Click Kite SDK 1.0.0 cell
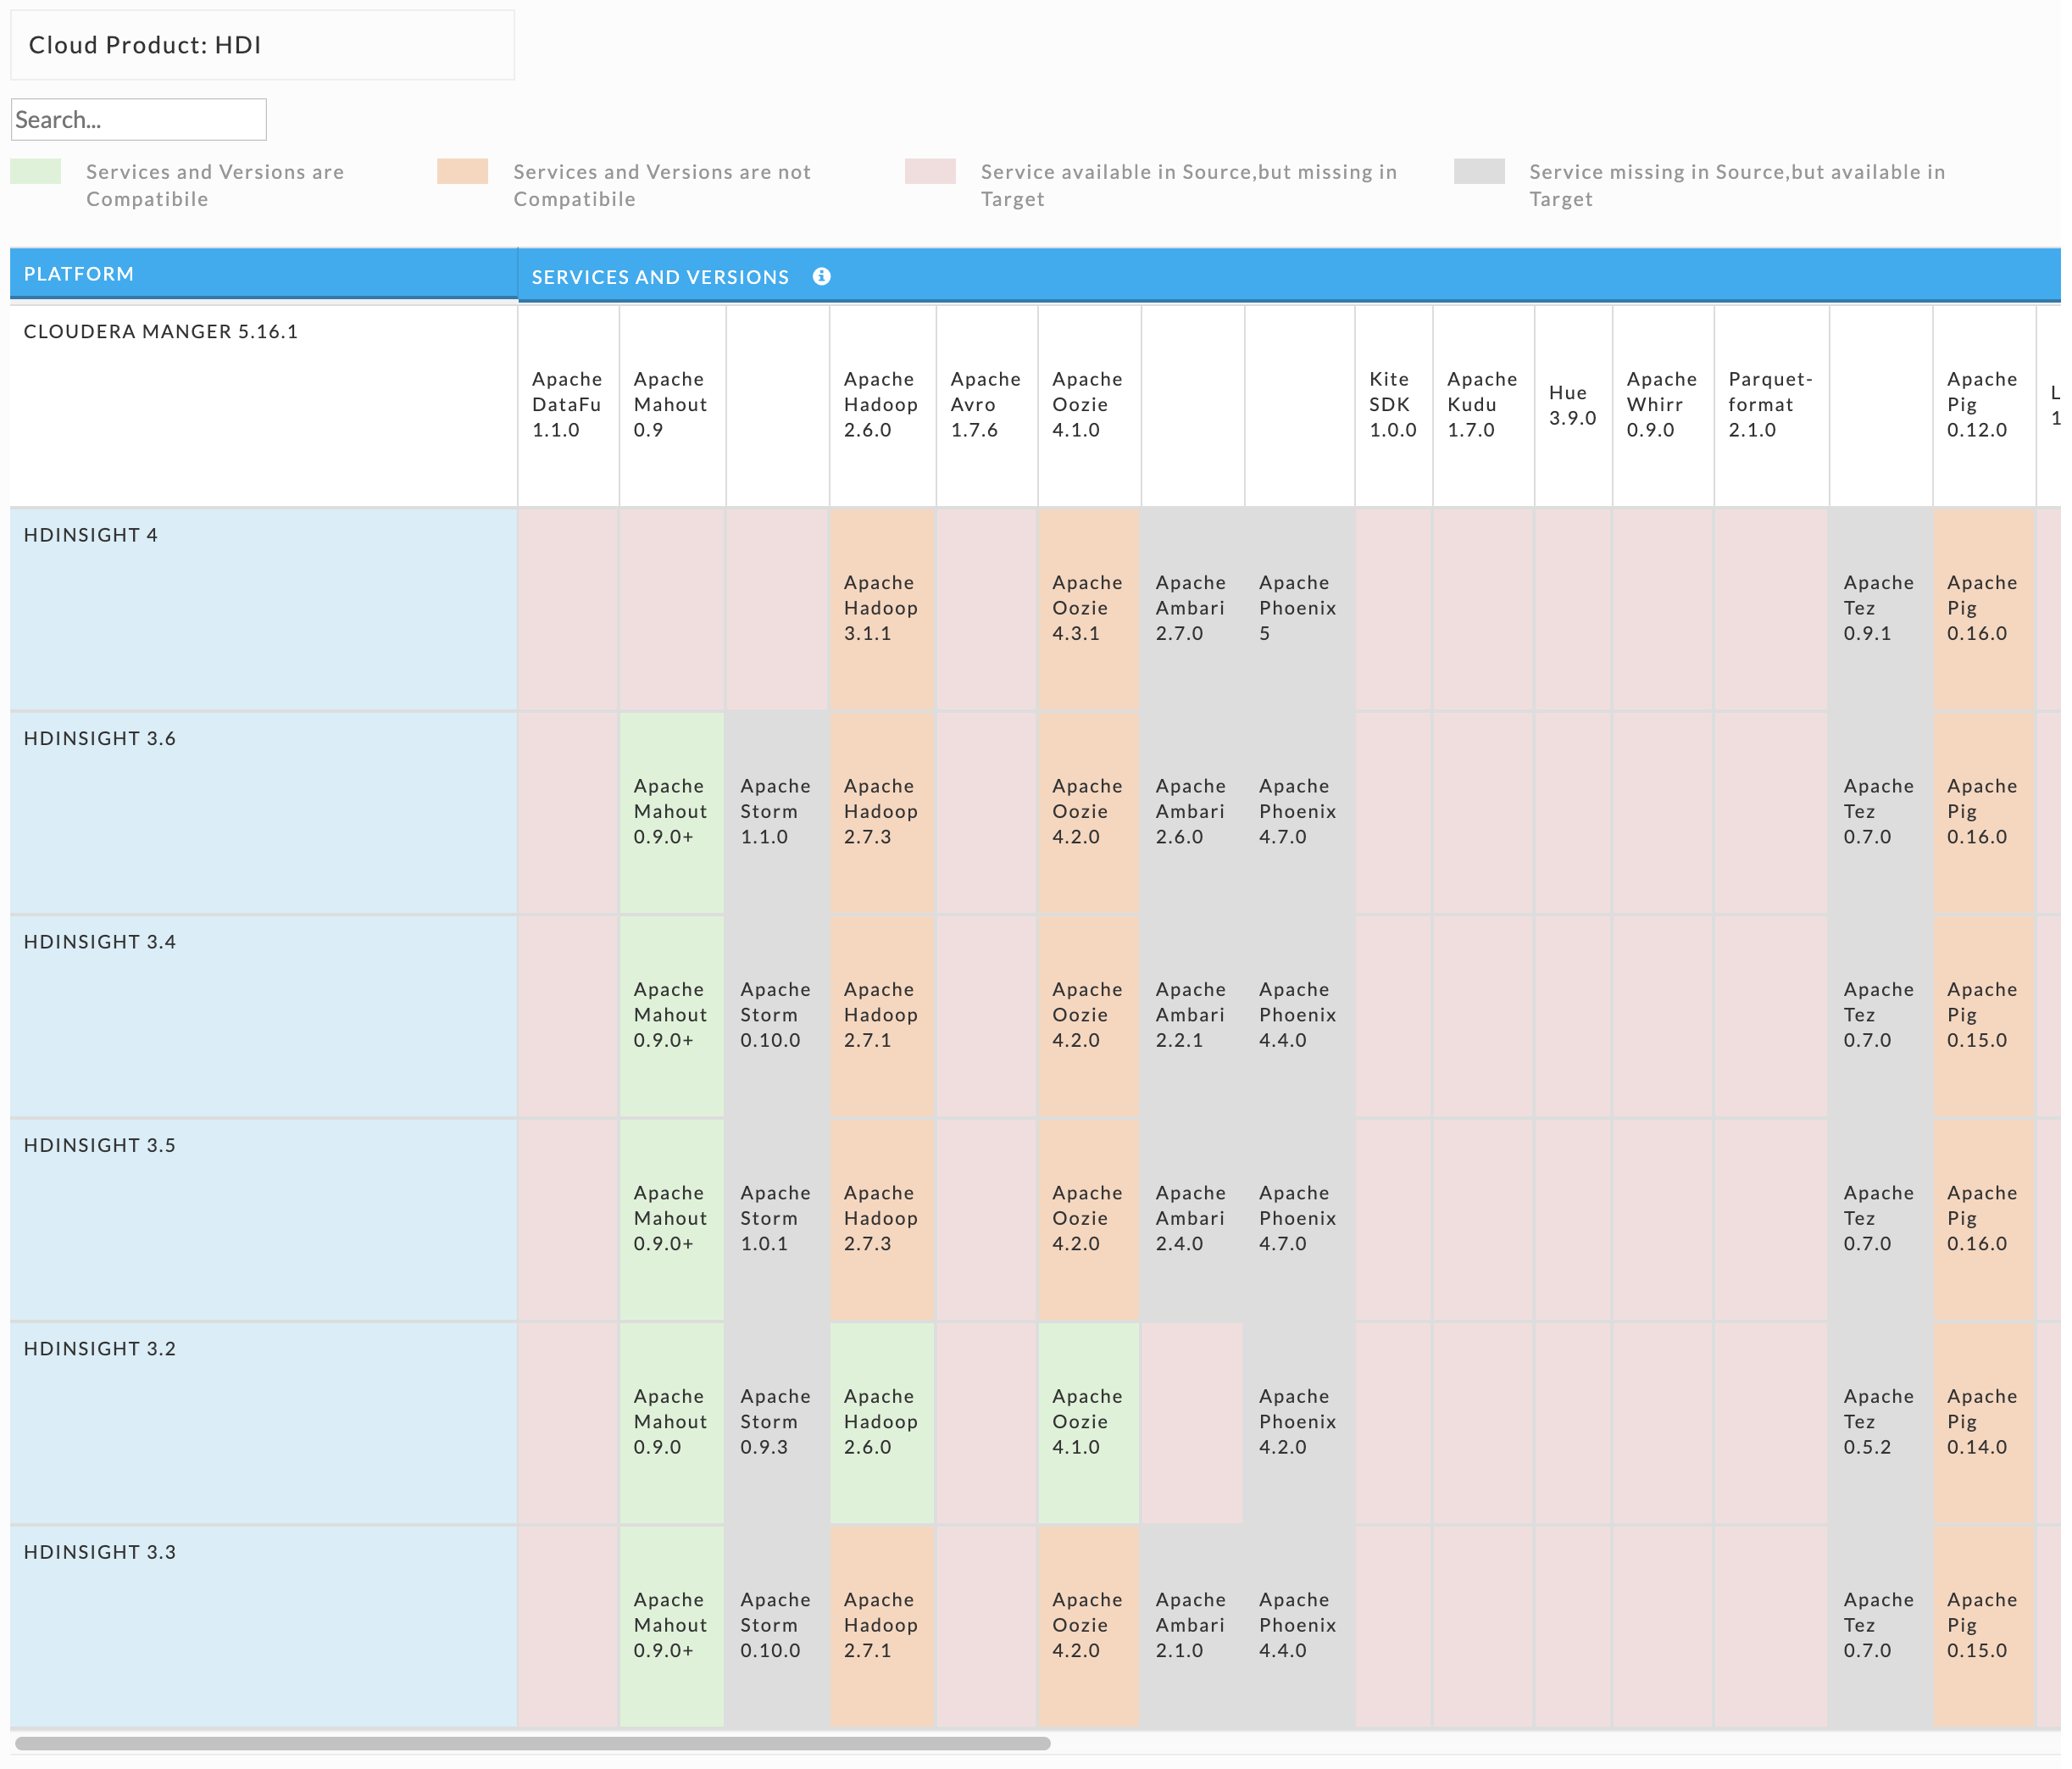2072x1769 pixels. click(x=1394, y=405)
